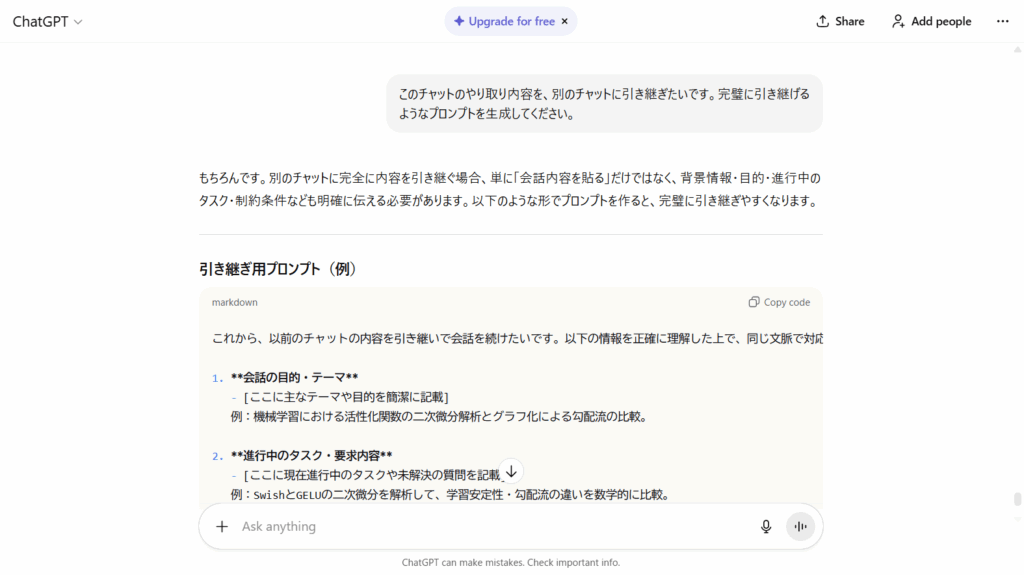Screen dimensions: 1024x575
Task: Click the Share icon in header
Action: 823,21
